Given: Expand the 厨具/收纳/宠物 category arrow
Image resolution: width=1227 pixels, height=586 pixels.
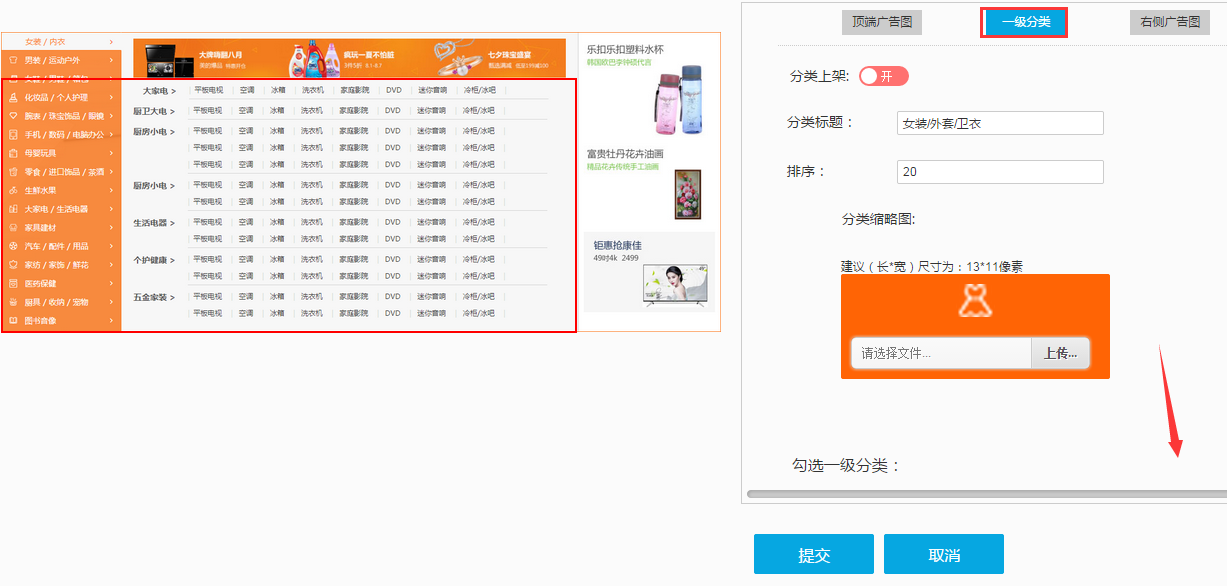Looking at the screenshot, I should (111, 302).
